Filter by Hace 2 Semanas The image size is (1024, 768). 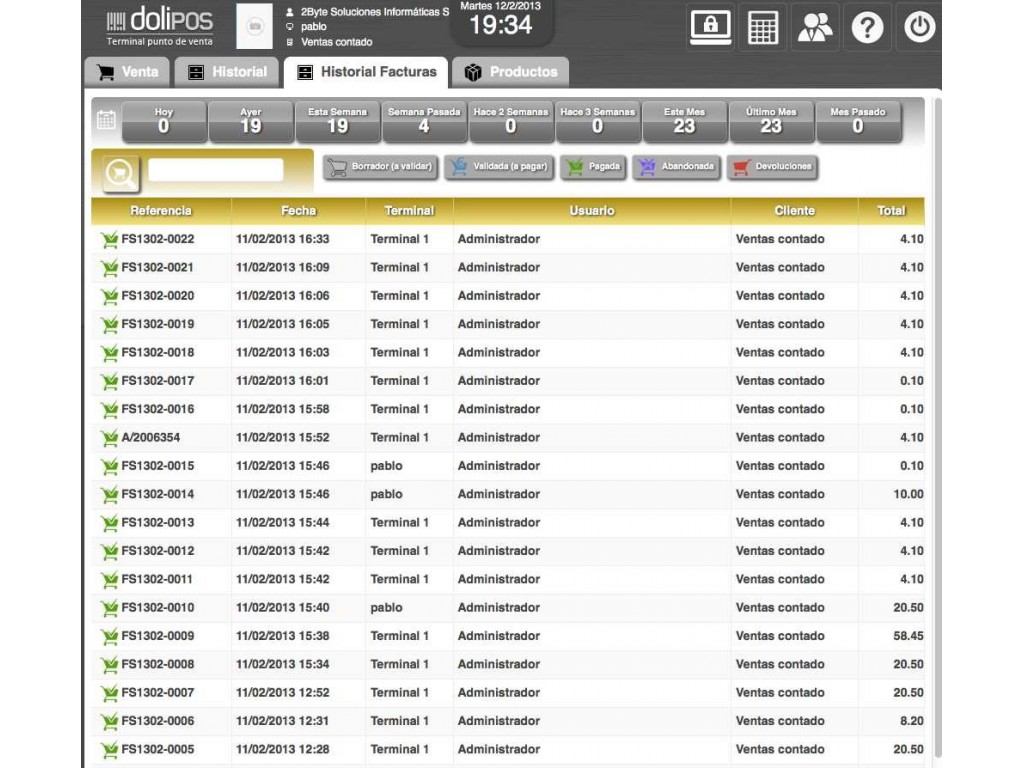coord(511,121)
